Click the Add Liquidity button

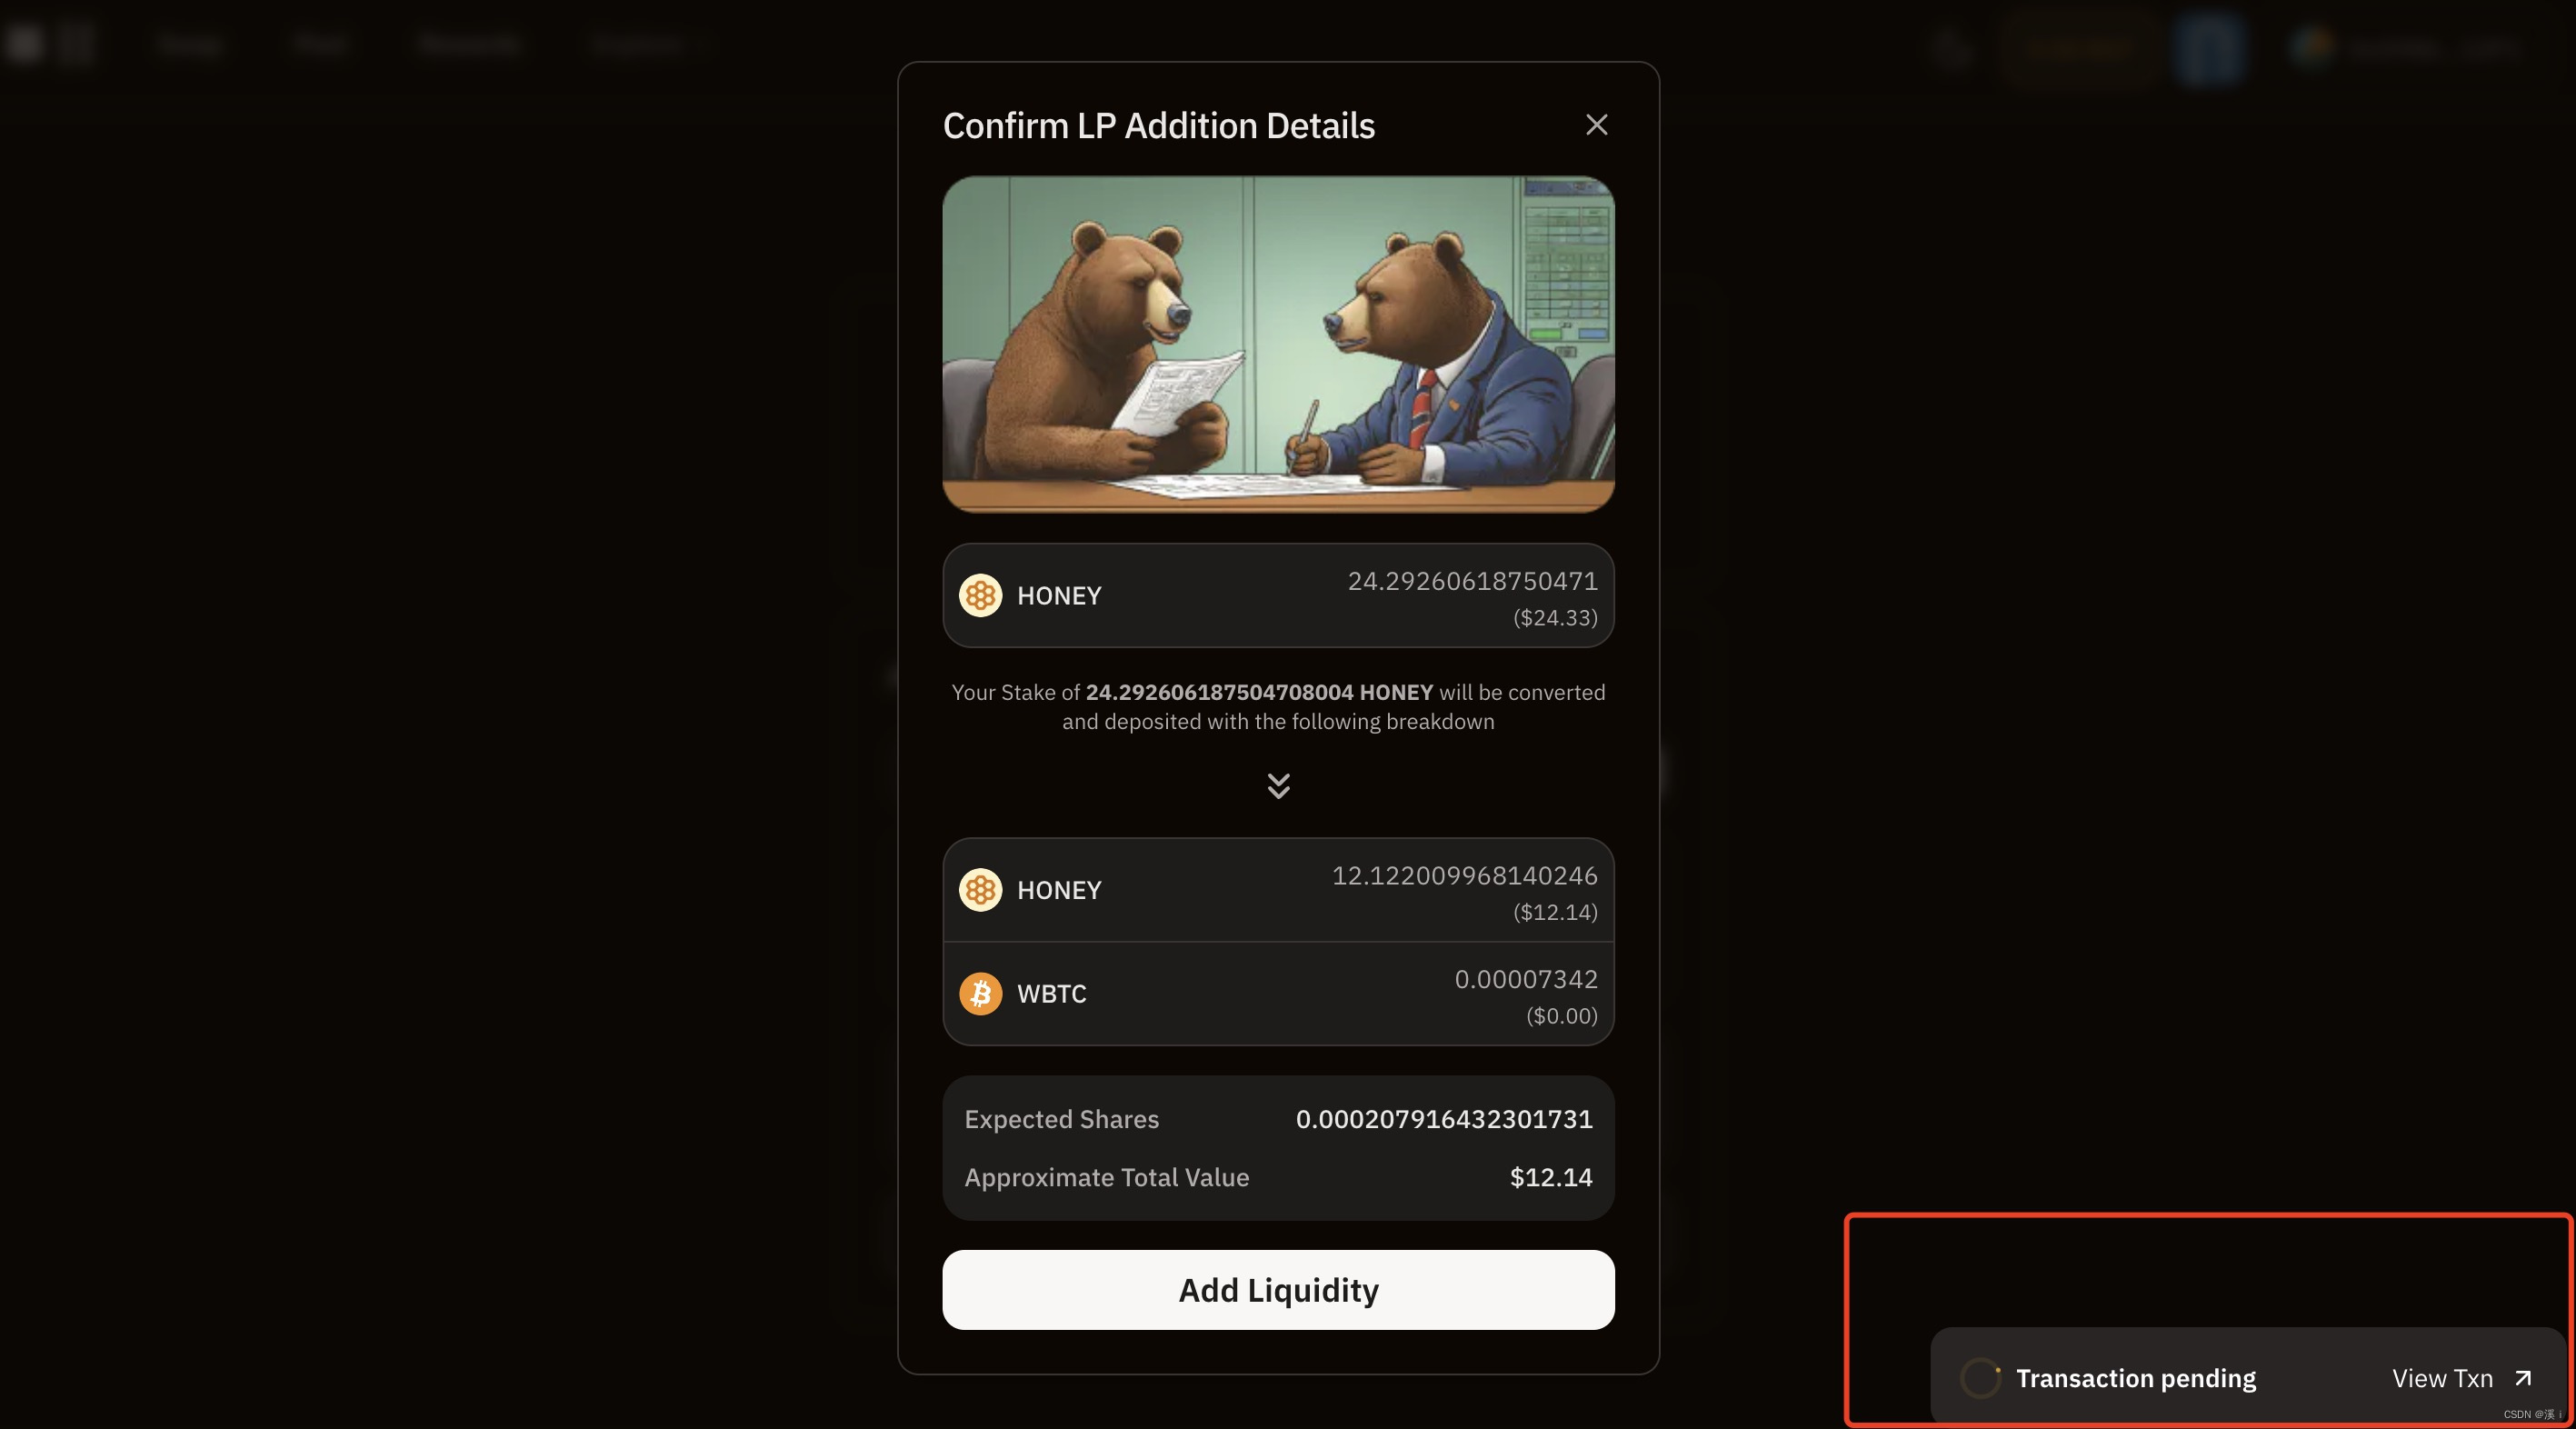coord(1278,1289)
